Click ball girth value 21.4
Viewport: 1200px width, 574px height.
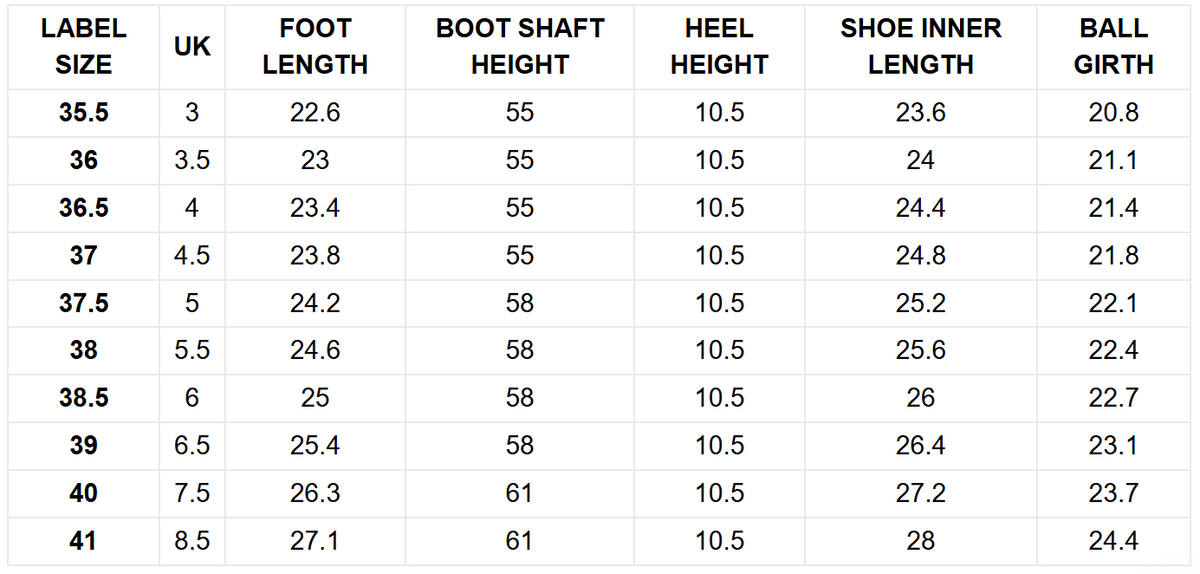1113,208
